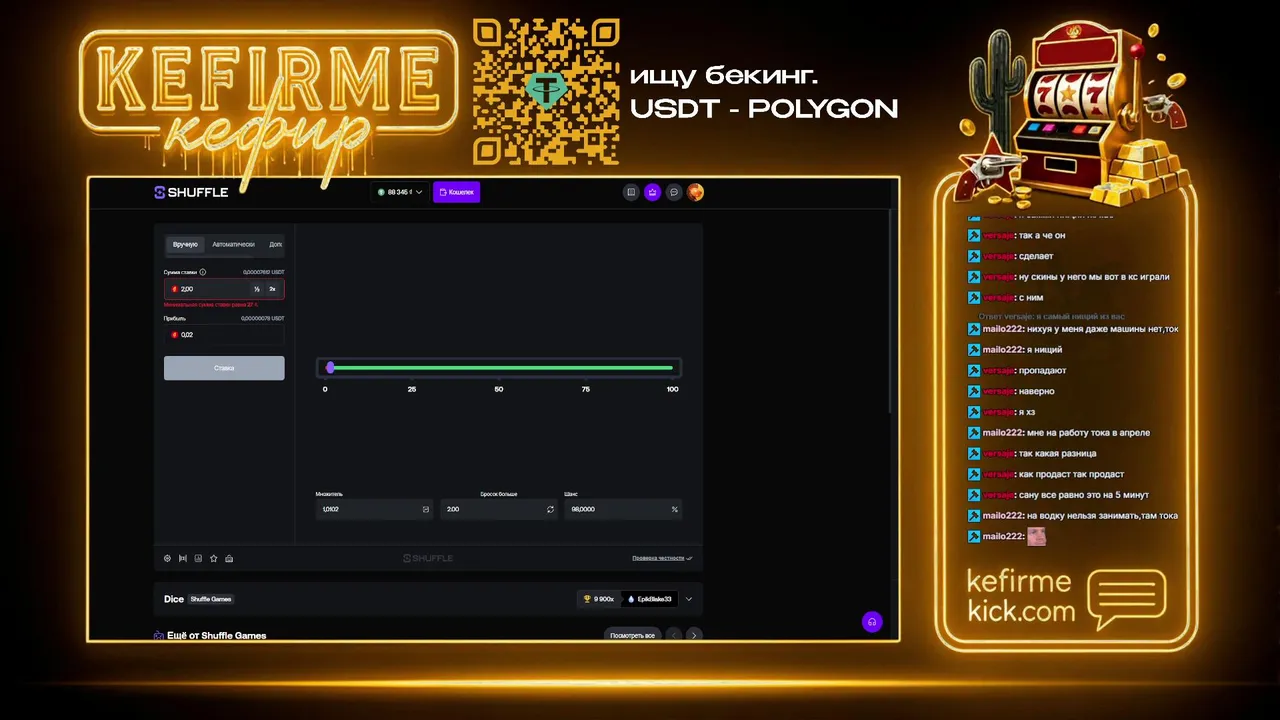The height and width of the screenshot is (720, 1280).
Task: Click the info icon beside Сумма ставки
Action: (203, 272)
